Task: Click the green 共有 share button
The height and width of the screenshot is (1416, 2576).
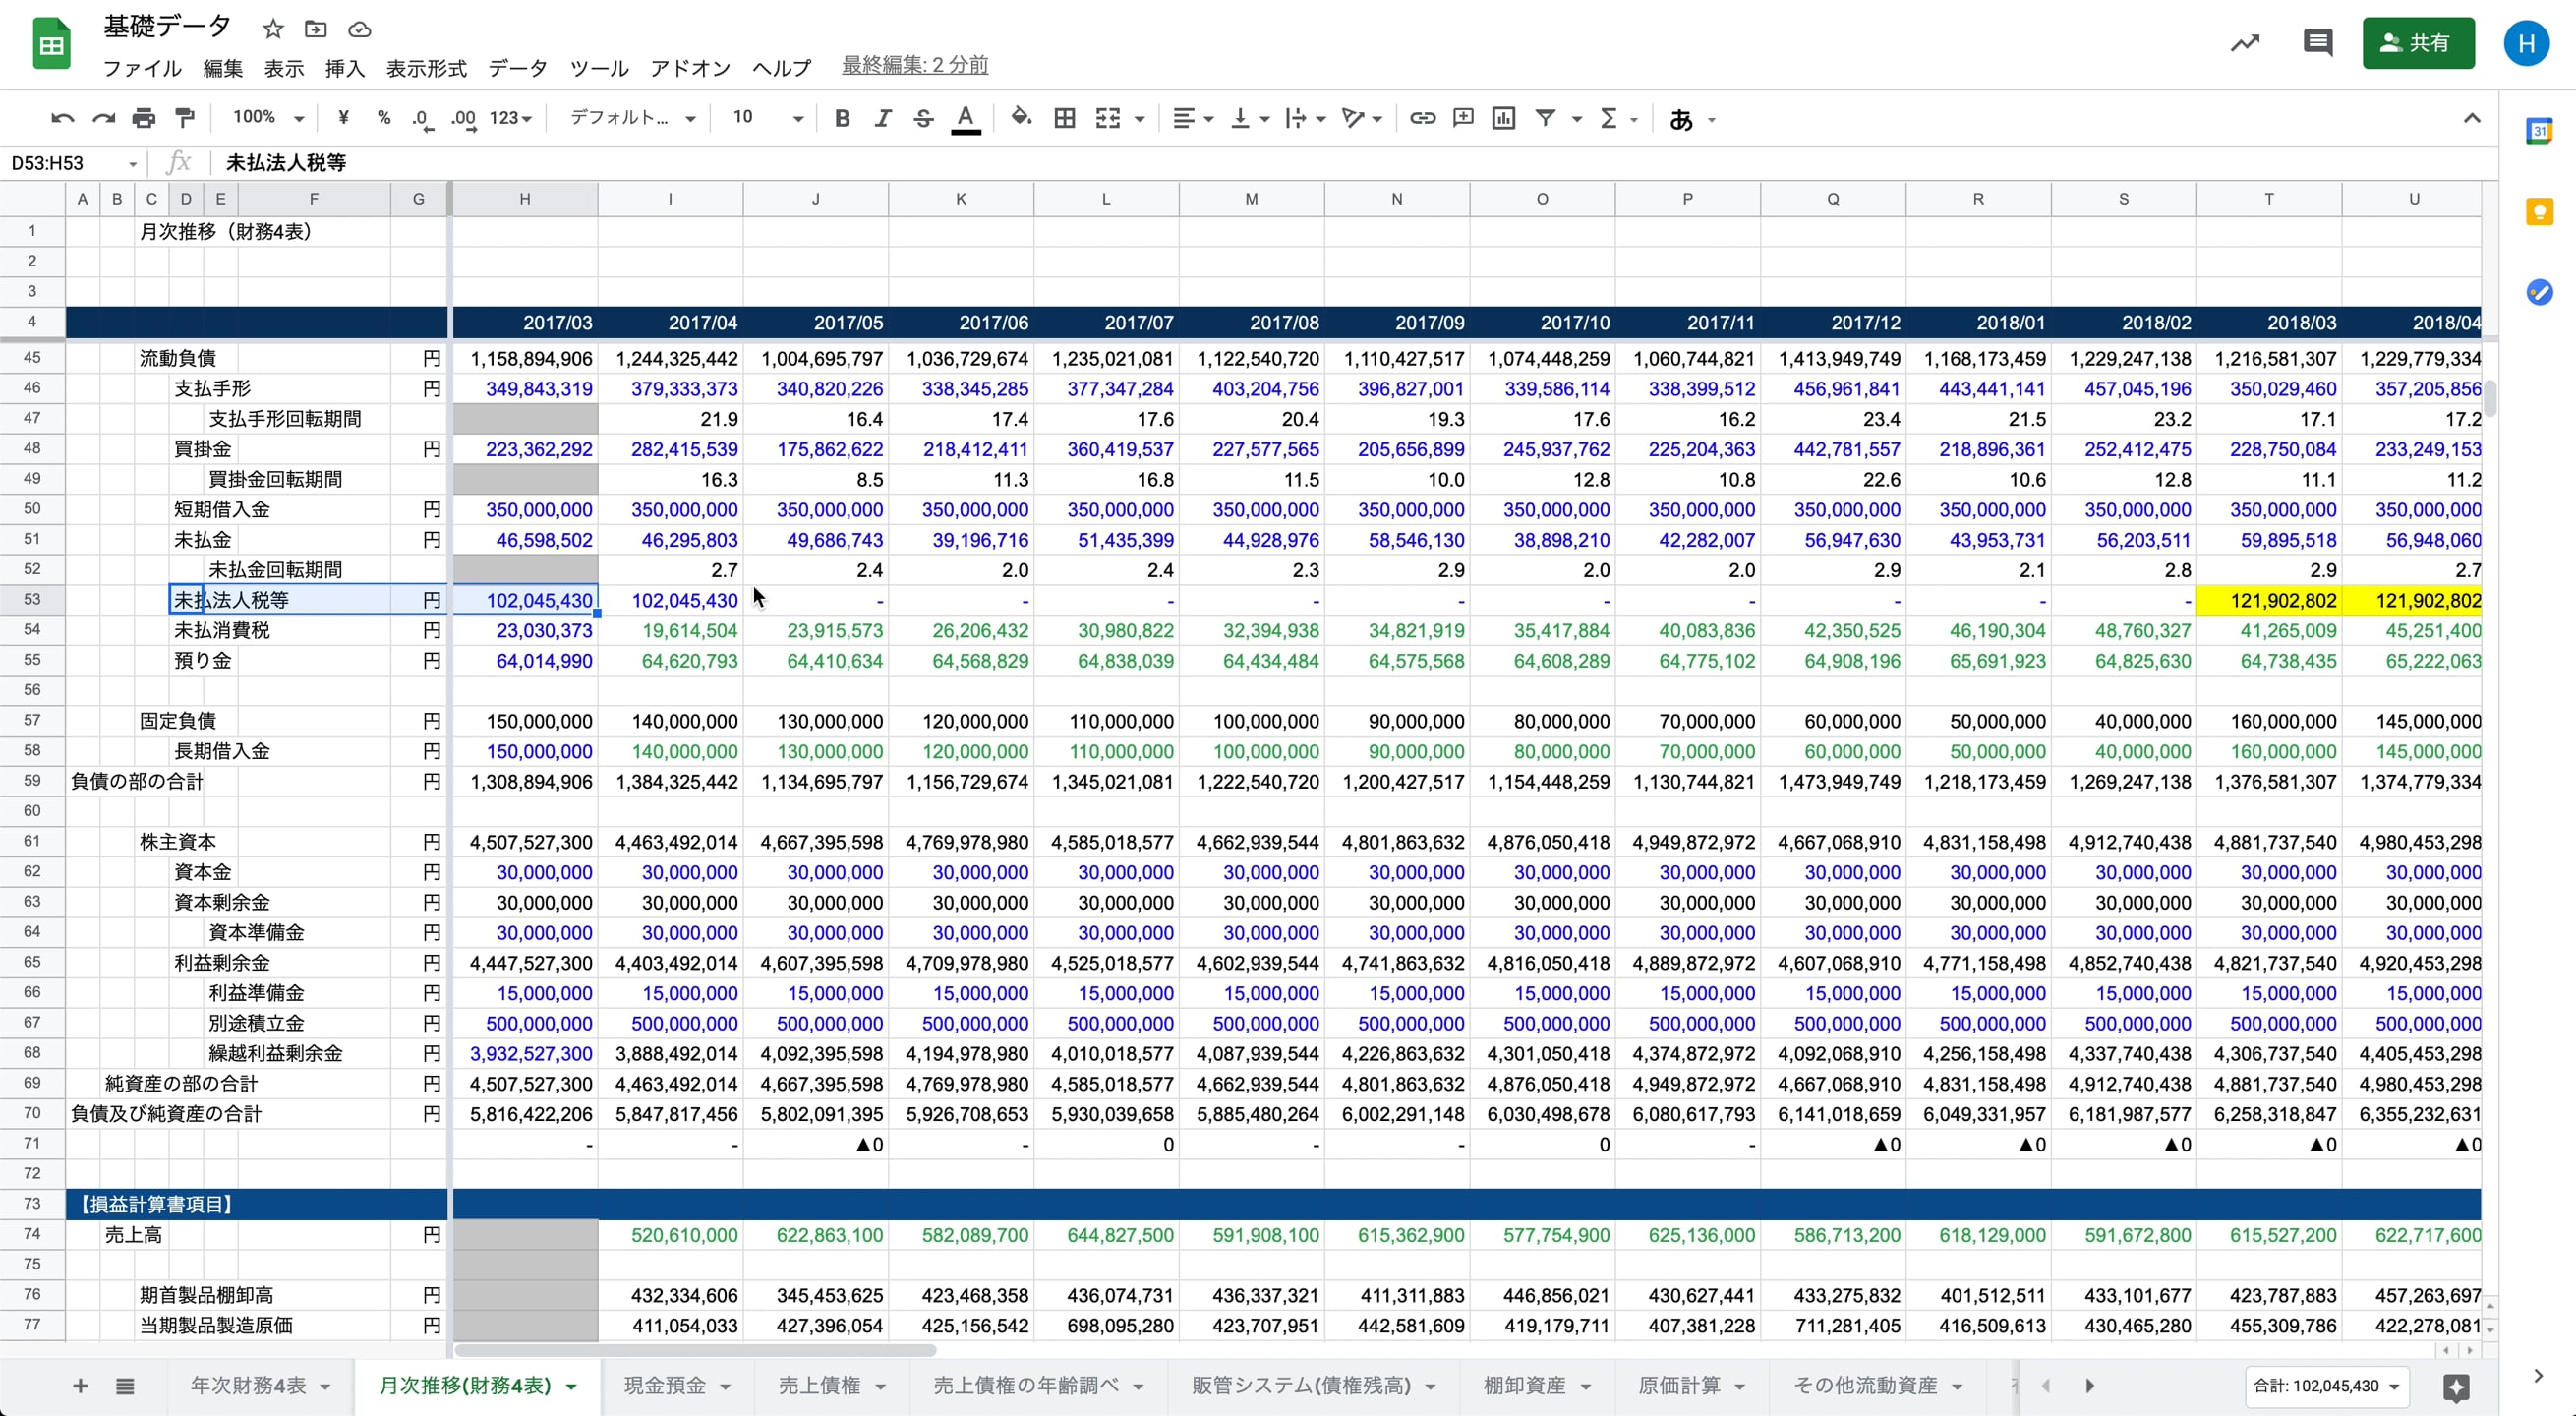Action: point(2418,43)
